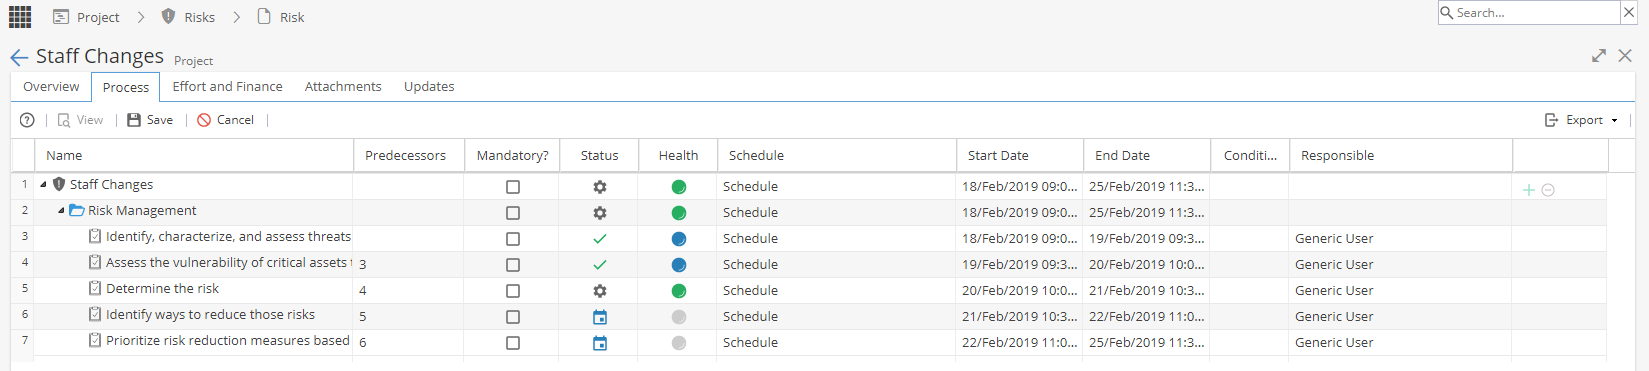Collapse the Risk Management folder
Screen dimensions: 1649x371
pyautogui.click(x=61, y=211)
